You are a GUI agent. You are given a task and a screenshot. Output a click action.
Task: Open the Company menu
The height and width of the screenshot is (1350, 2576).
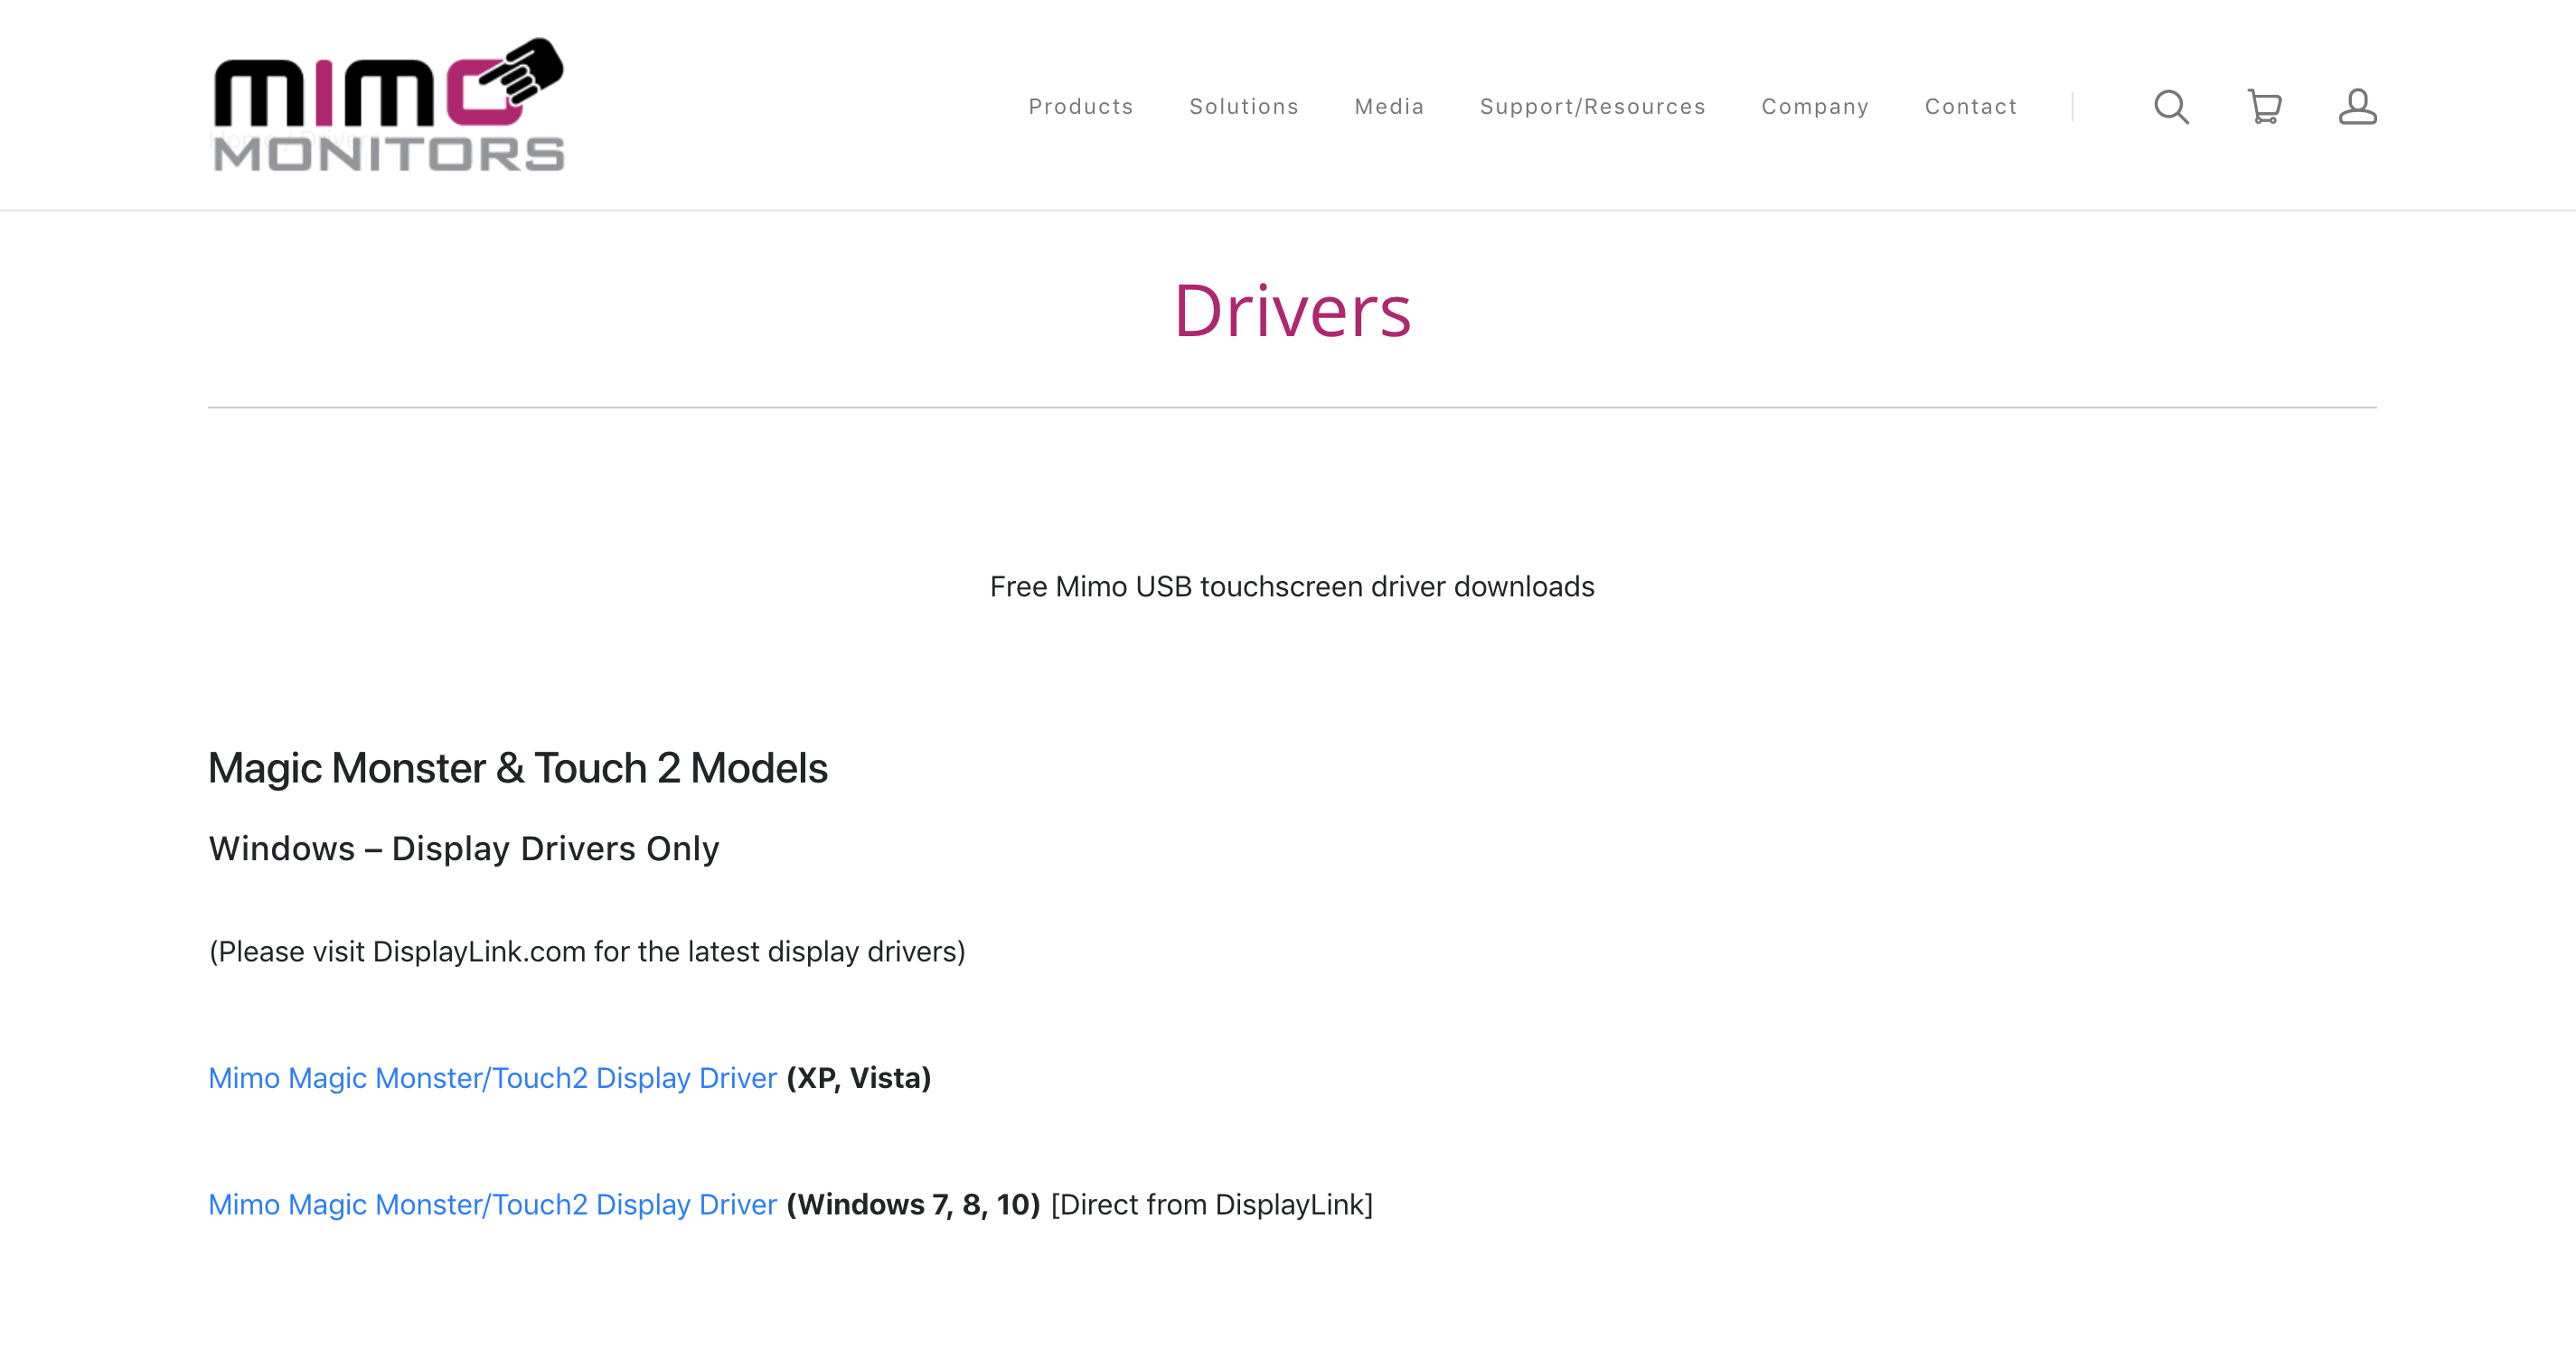click(1815, 107)
